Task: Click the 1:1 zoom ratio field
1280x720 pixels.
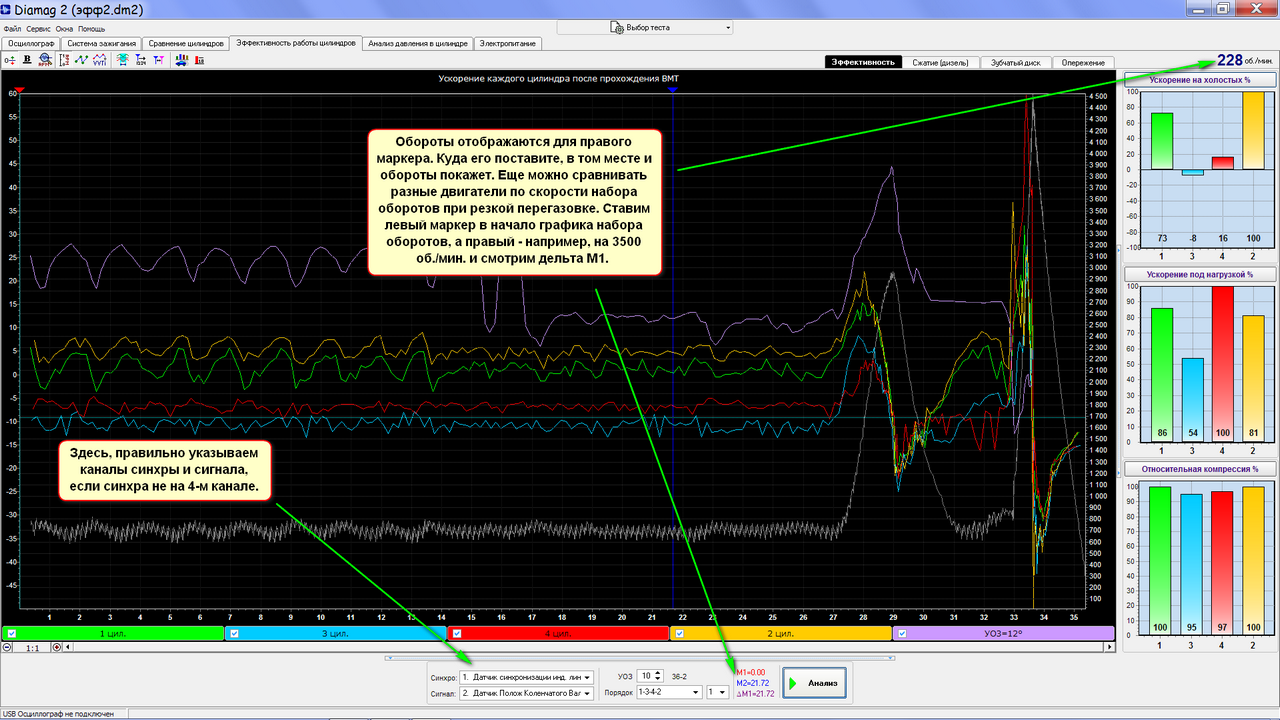Action: (32, 647)
